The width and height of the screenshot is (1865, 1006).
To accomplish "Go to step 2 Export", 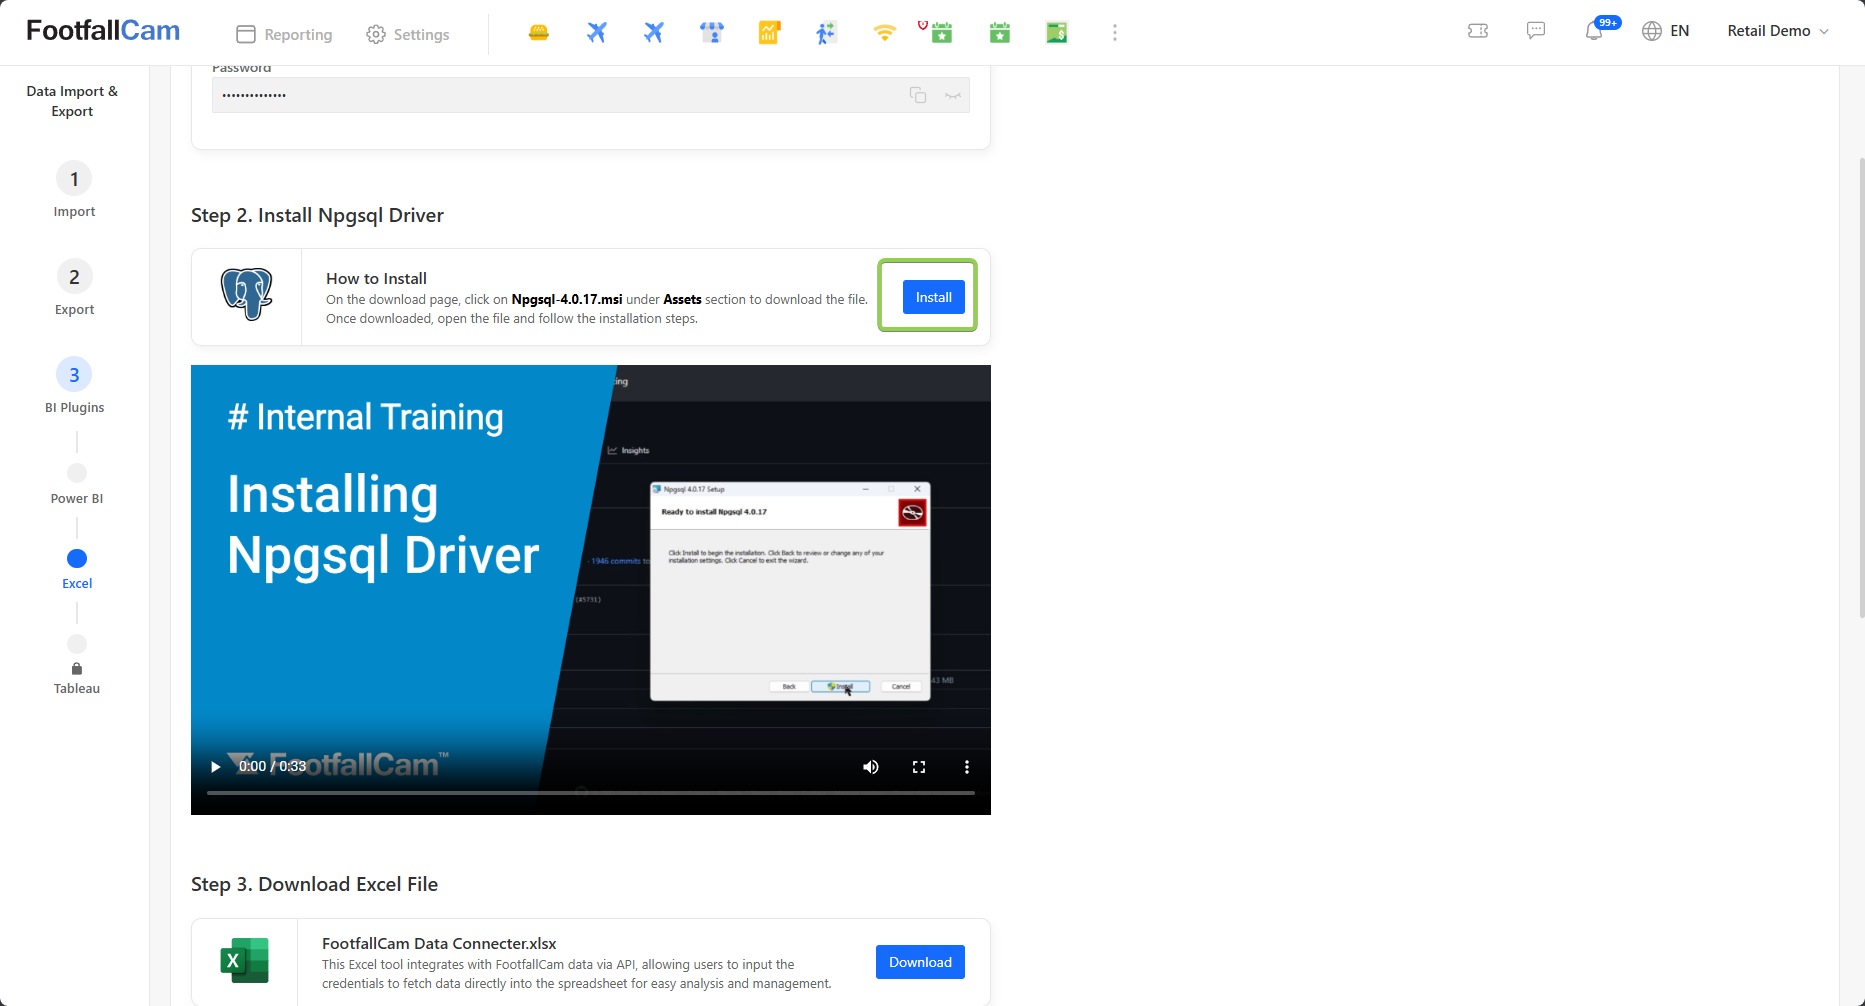I will (x=74, y=288).
